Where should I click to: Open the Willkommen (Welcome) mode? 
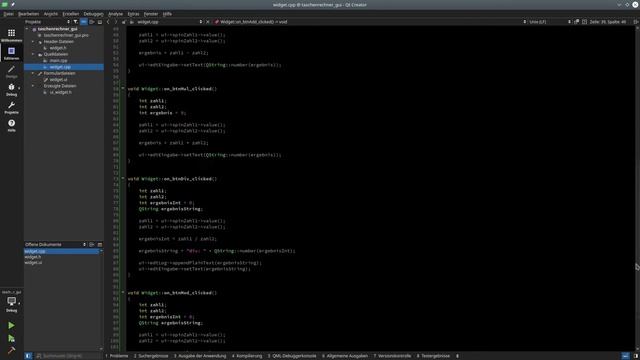11,35
